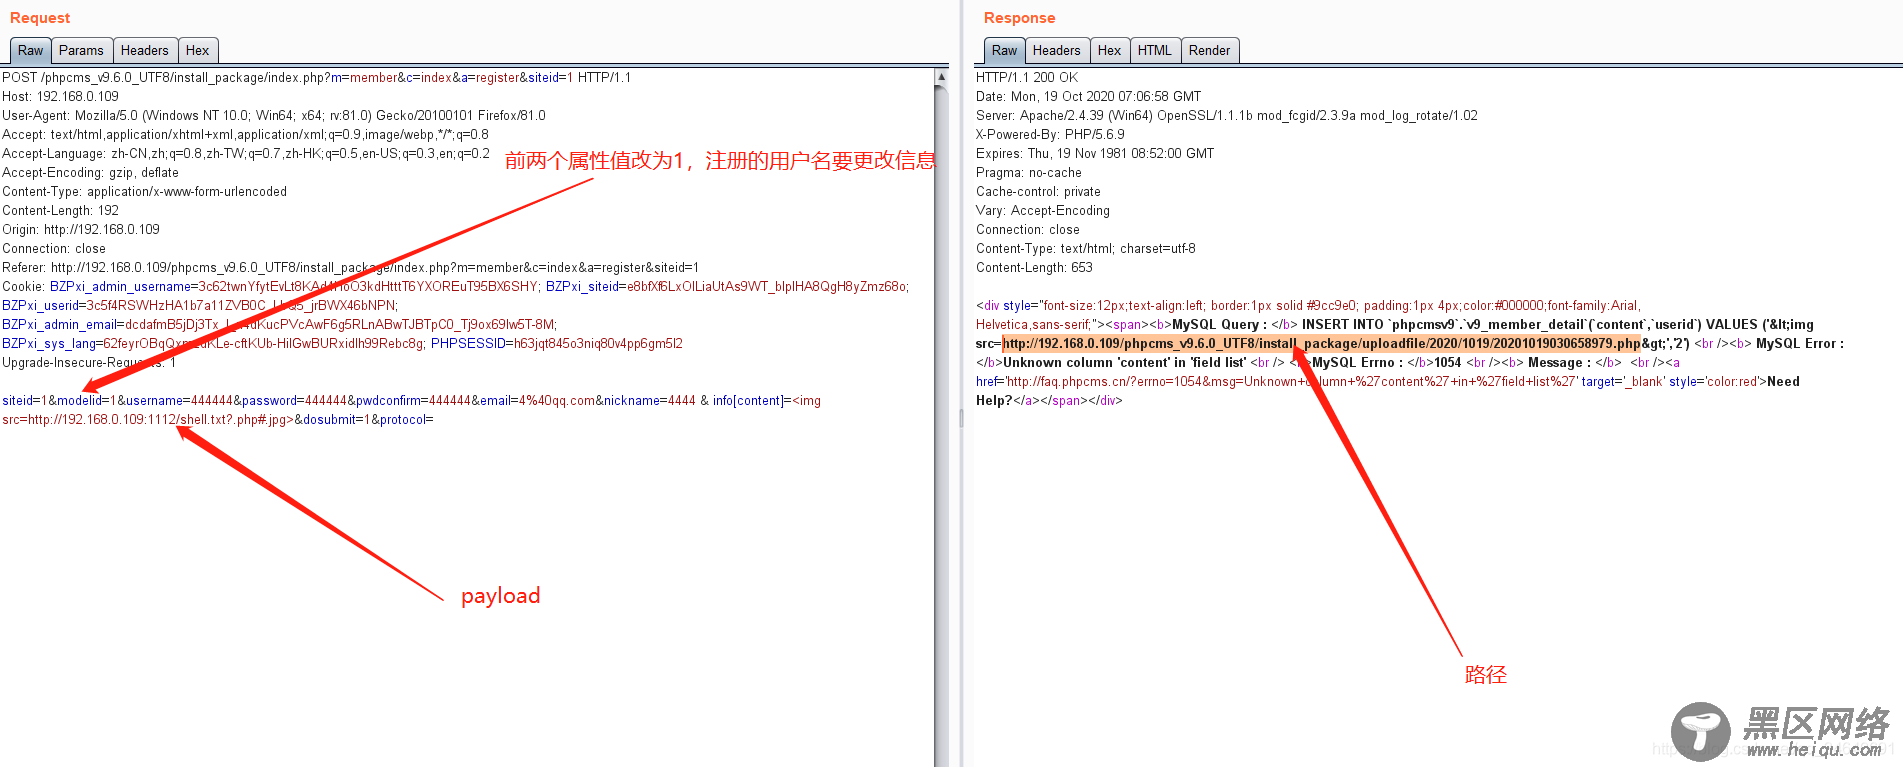Click the Cookie header line

pyautogui.click(x=455, y=286)
